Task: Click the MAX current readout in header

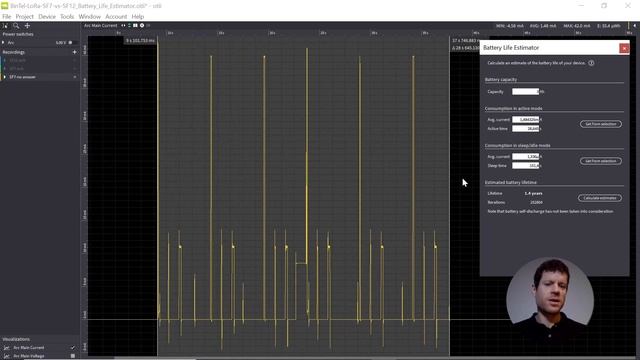Action: [x=577, y=26]
